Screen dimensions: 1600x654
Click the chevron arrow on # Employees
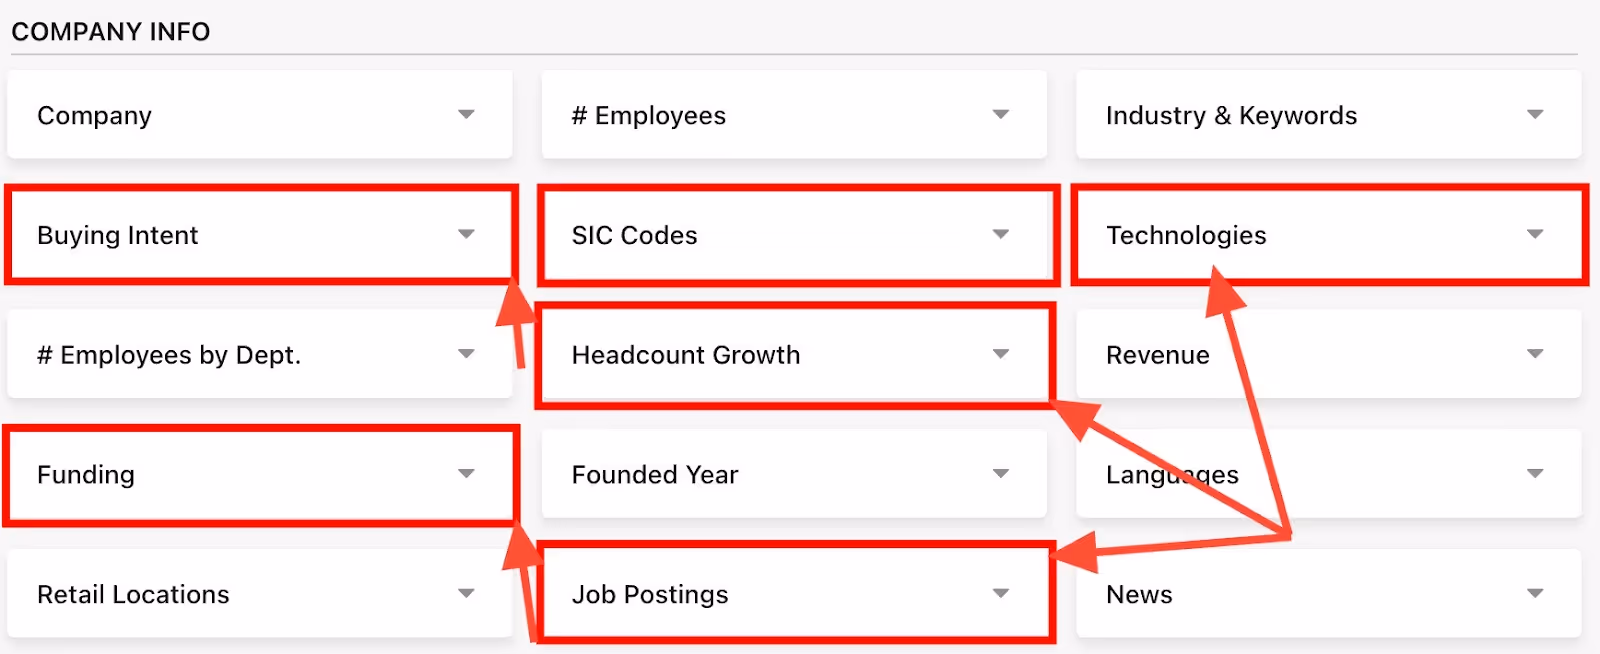point(1001,114)
